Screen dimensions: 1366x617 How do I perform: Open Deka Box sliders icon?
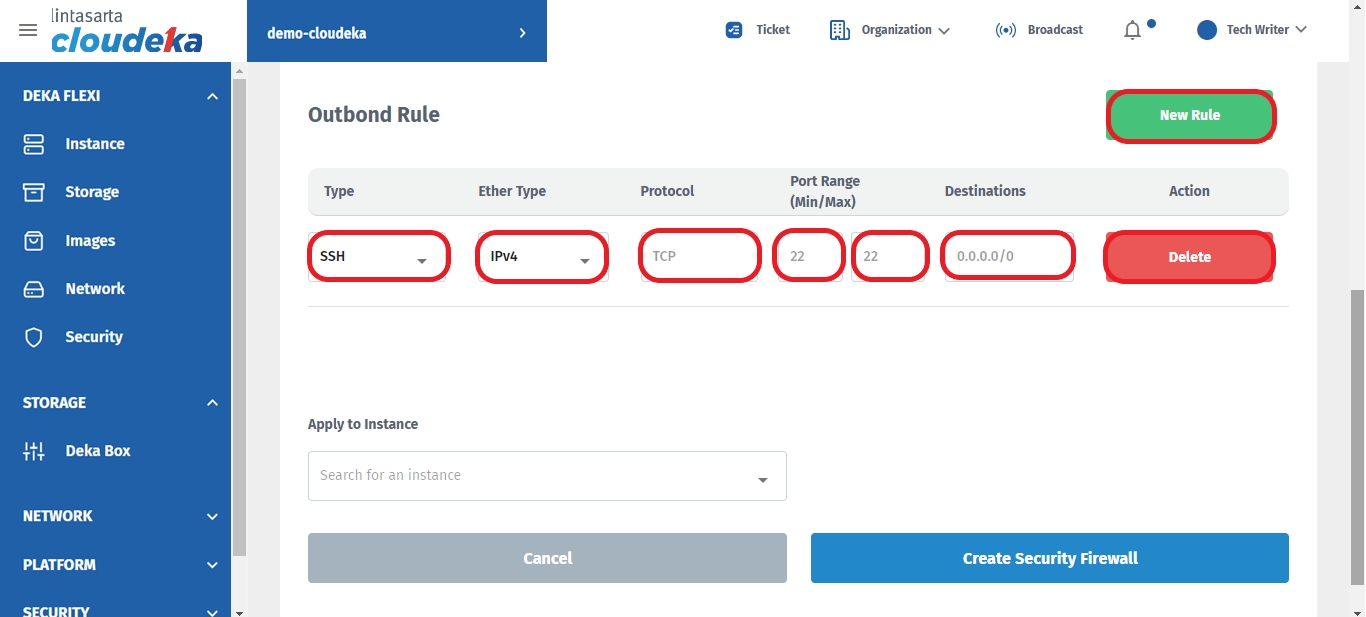point(34,451)
